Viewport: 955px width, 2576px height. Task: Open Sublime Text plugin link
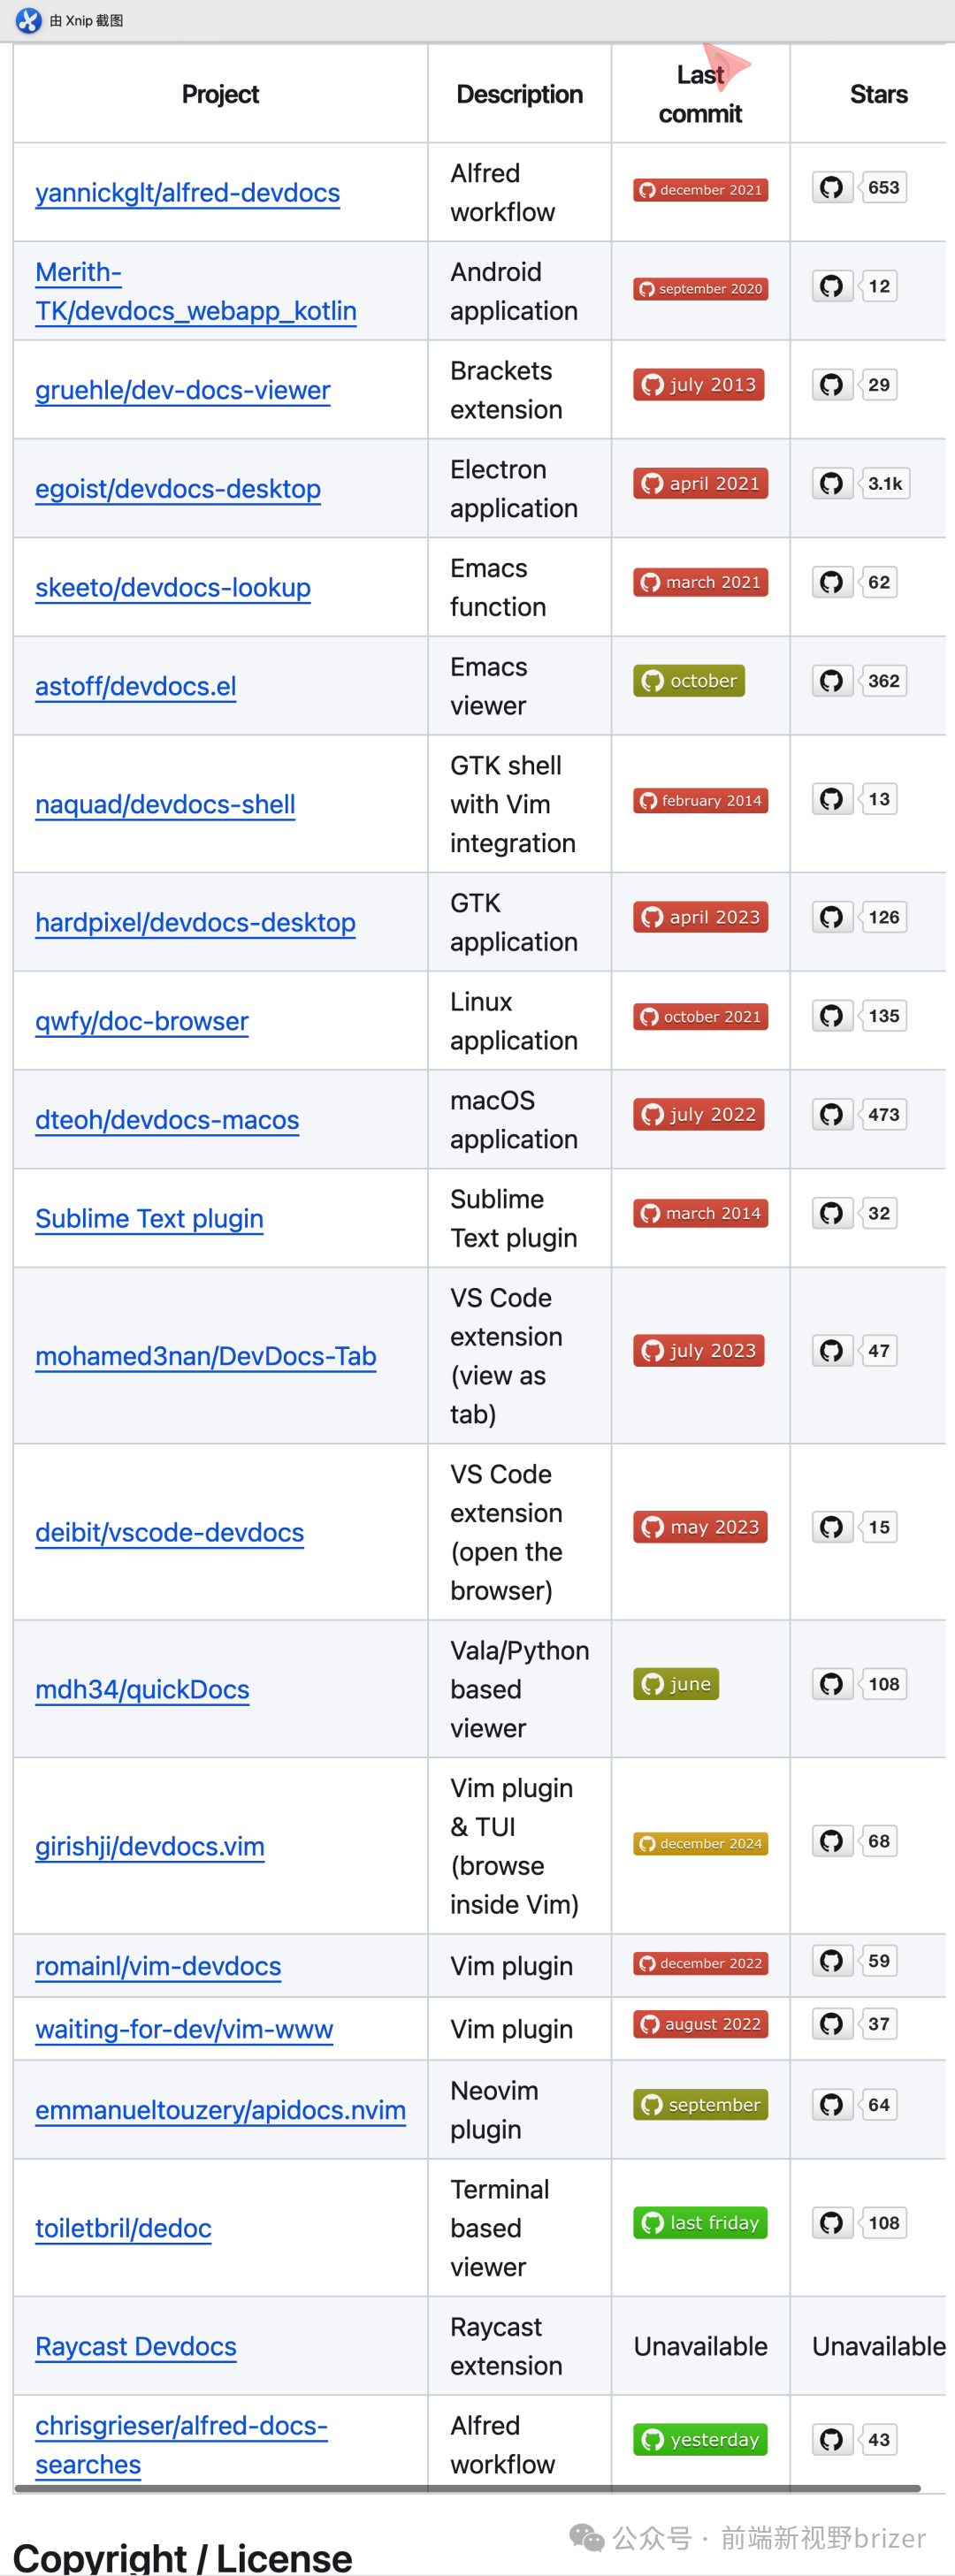tap(149, 1219)
